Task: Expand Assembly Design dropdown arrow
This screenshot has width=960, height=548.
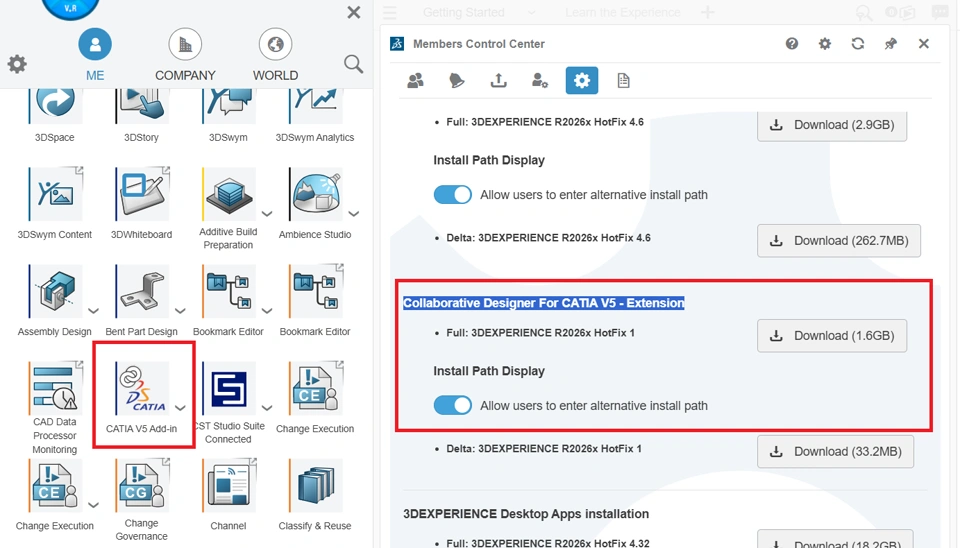Action: [x=93, y=310]
